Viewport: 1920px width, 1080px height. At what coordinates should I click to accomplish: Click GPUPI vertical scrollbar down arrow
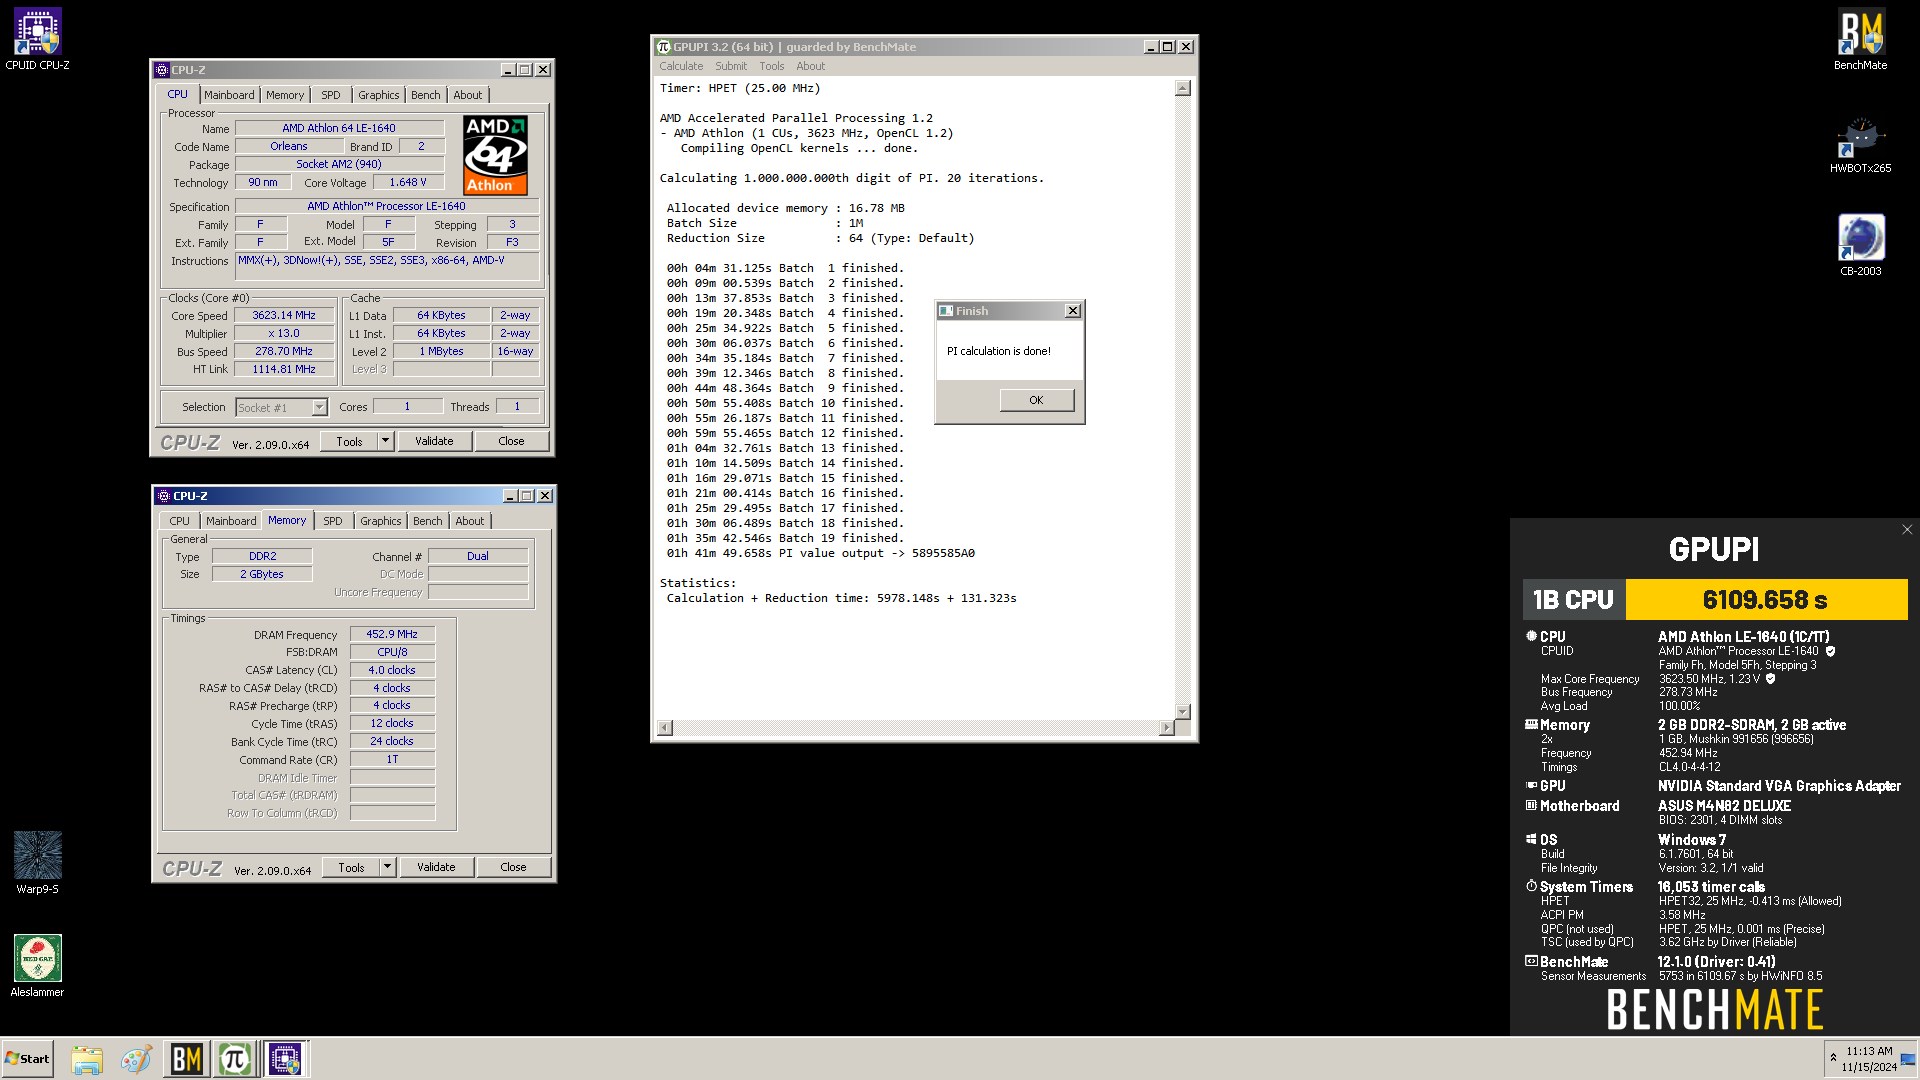1183,711
